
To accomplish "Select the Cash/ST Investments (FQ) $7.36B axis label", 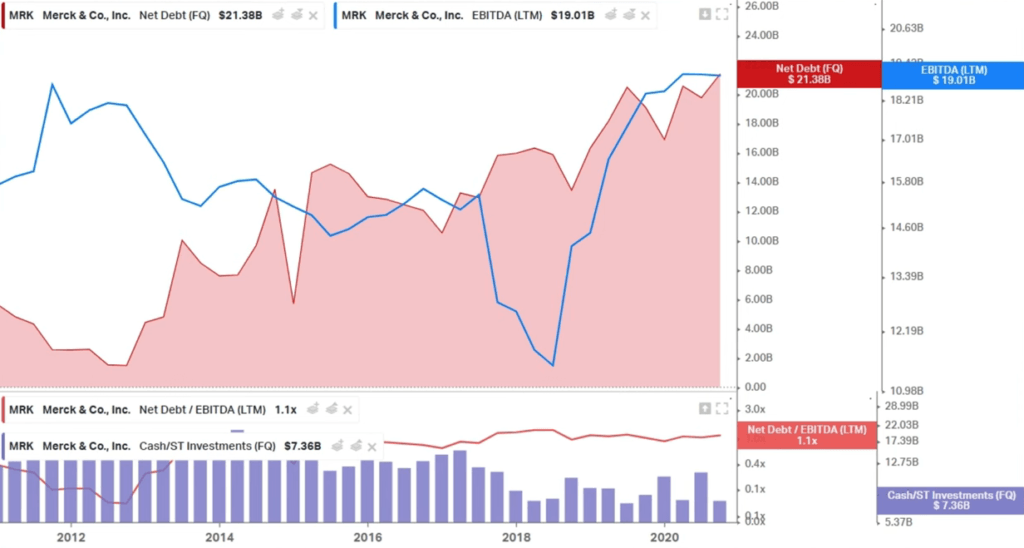I will [950, 500].
